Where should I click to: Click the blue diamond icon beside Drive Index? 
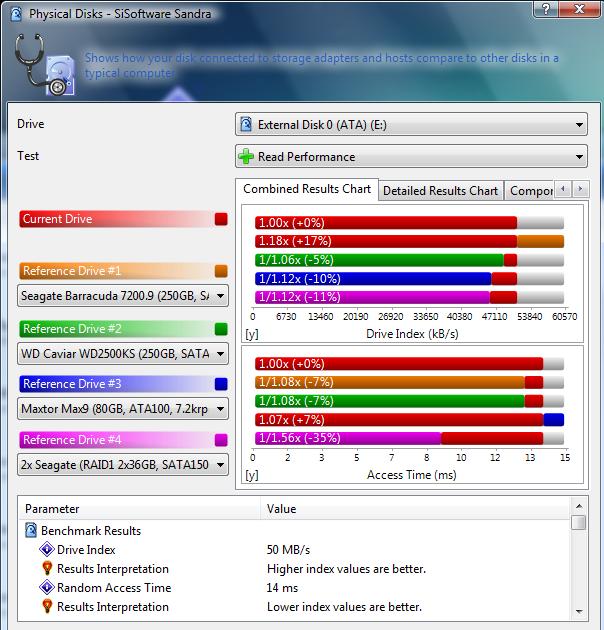[47, 549]
